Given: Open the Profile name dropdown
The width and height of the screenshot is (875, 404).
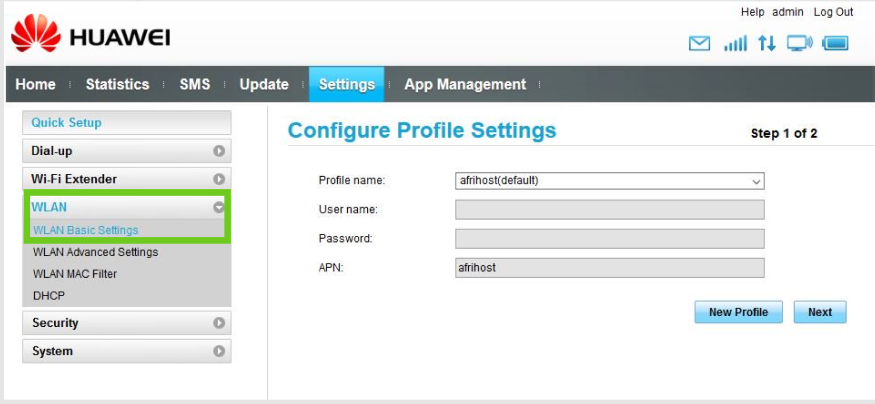Looking at the screenshot, I should (x=609, y=181).
